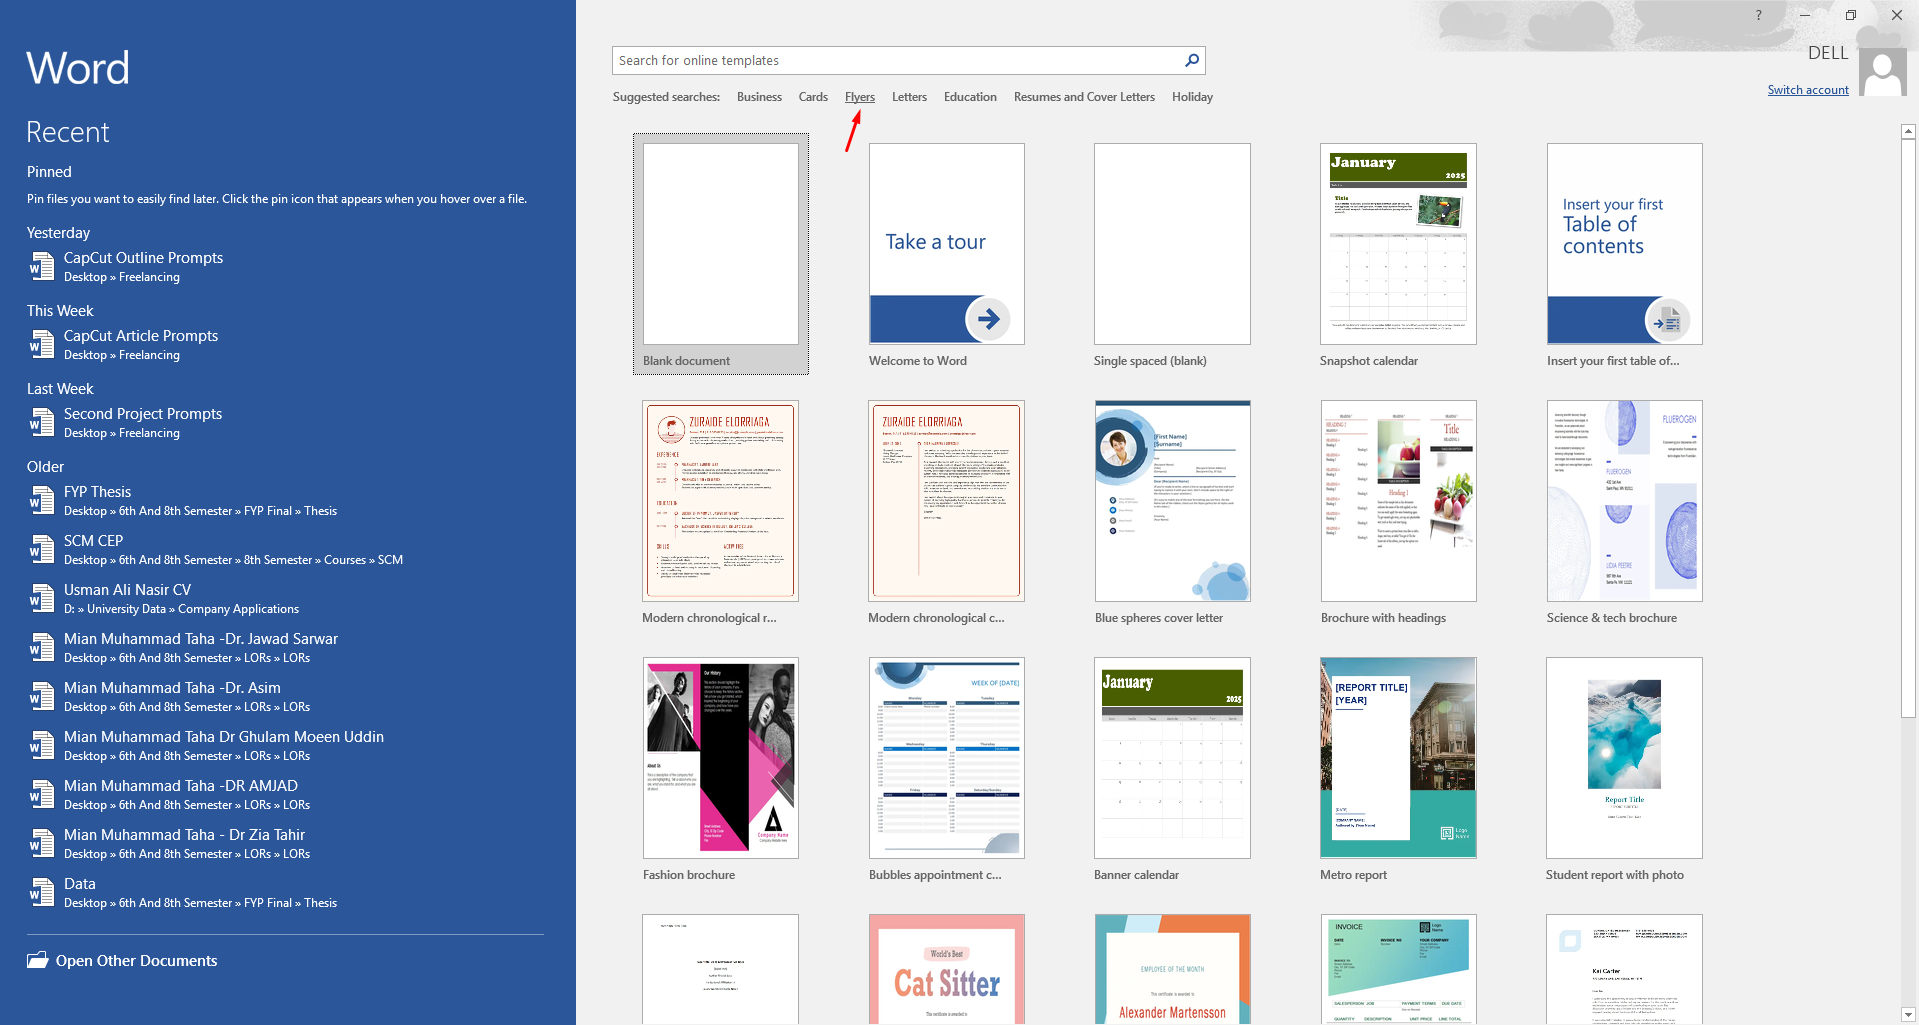Click the scrollbar down arrow

point(1908,1011)
